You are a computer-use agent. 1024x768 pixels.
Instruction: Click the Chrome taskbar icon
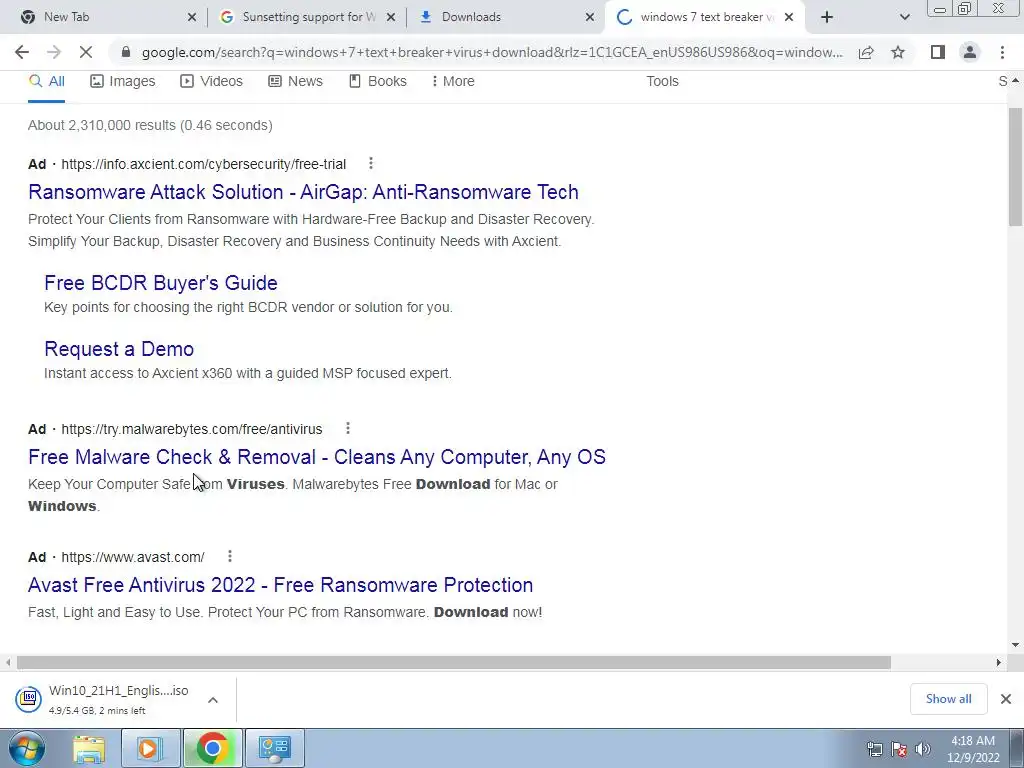tap(212, 748)
